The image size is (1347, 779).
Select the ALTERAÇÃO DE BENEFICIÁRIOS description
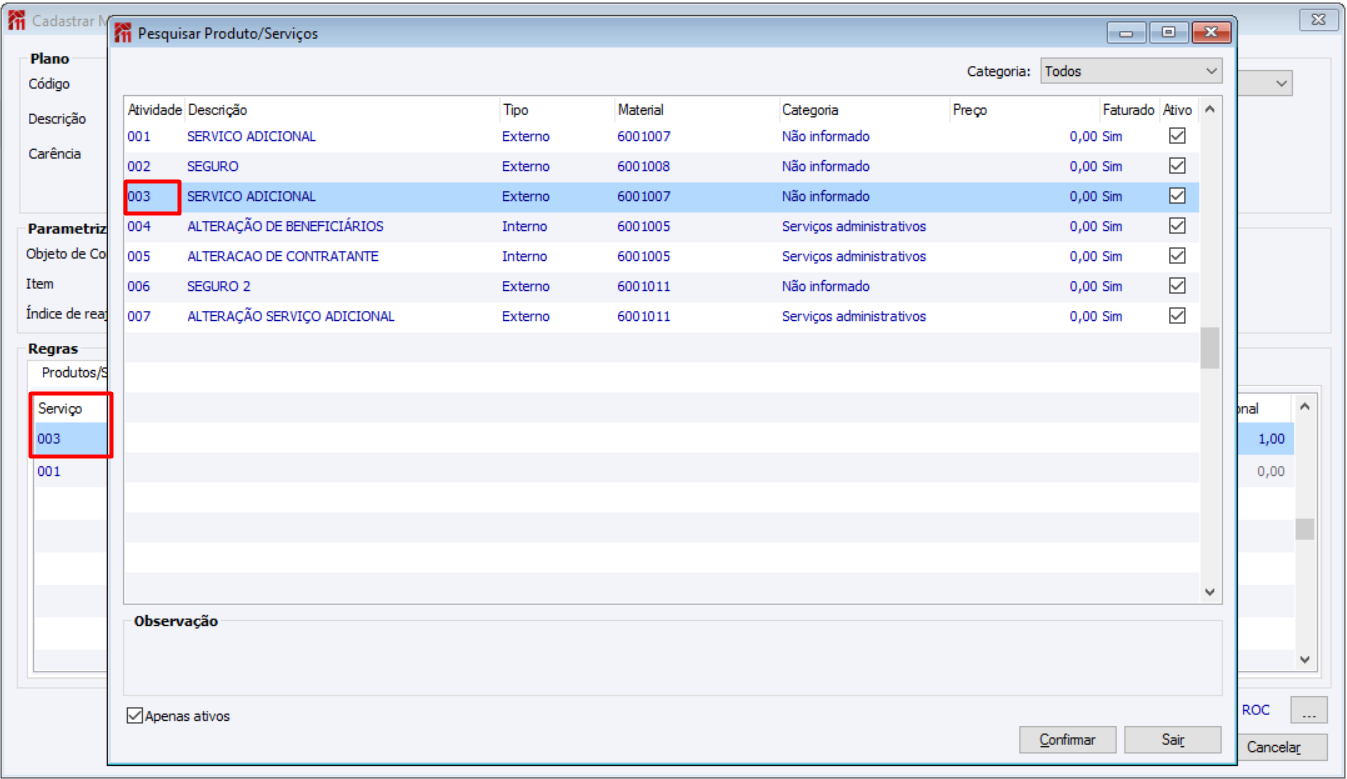285,226
